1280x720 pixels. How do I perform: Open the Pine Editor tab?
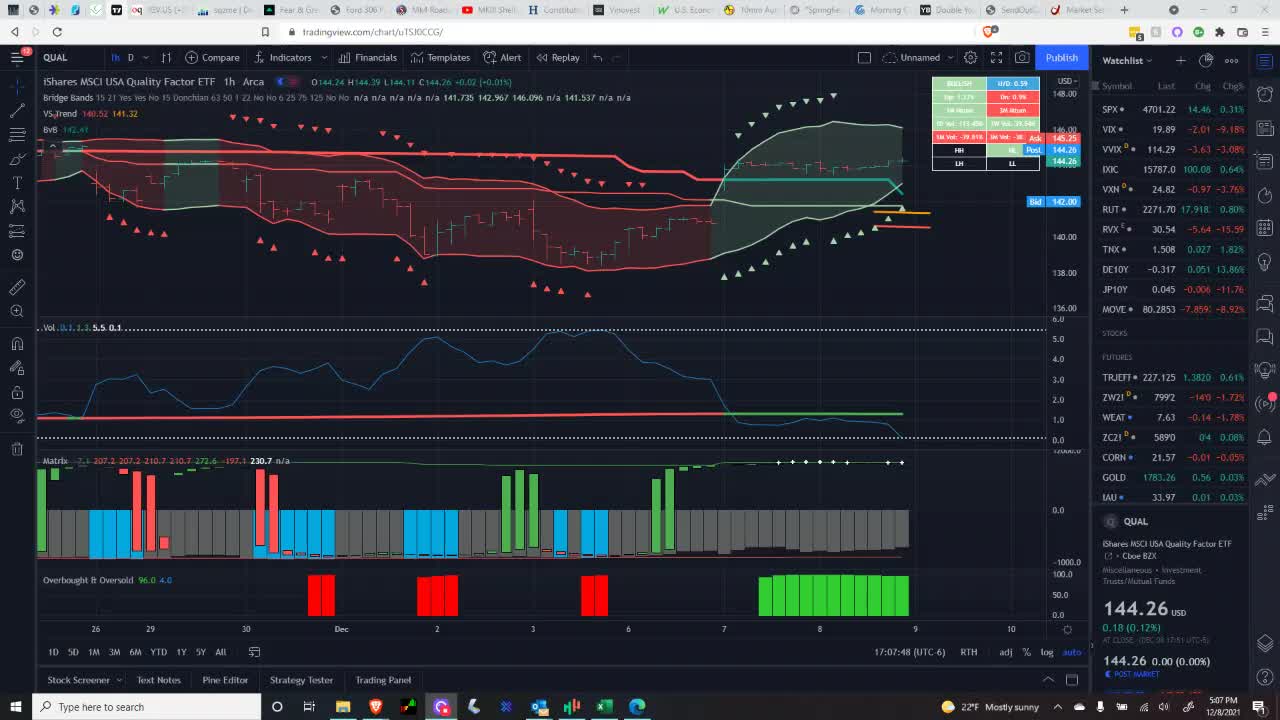click(225, 680)
